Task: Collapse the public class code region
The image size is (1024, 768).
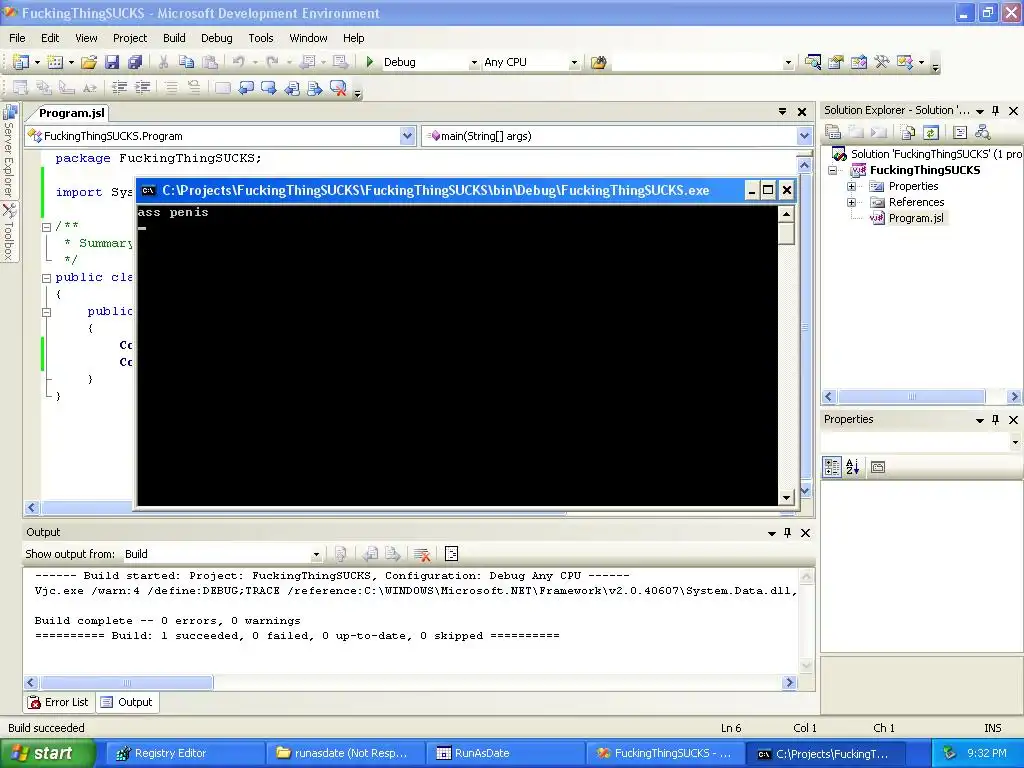Action: 46,278
